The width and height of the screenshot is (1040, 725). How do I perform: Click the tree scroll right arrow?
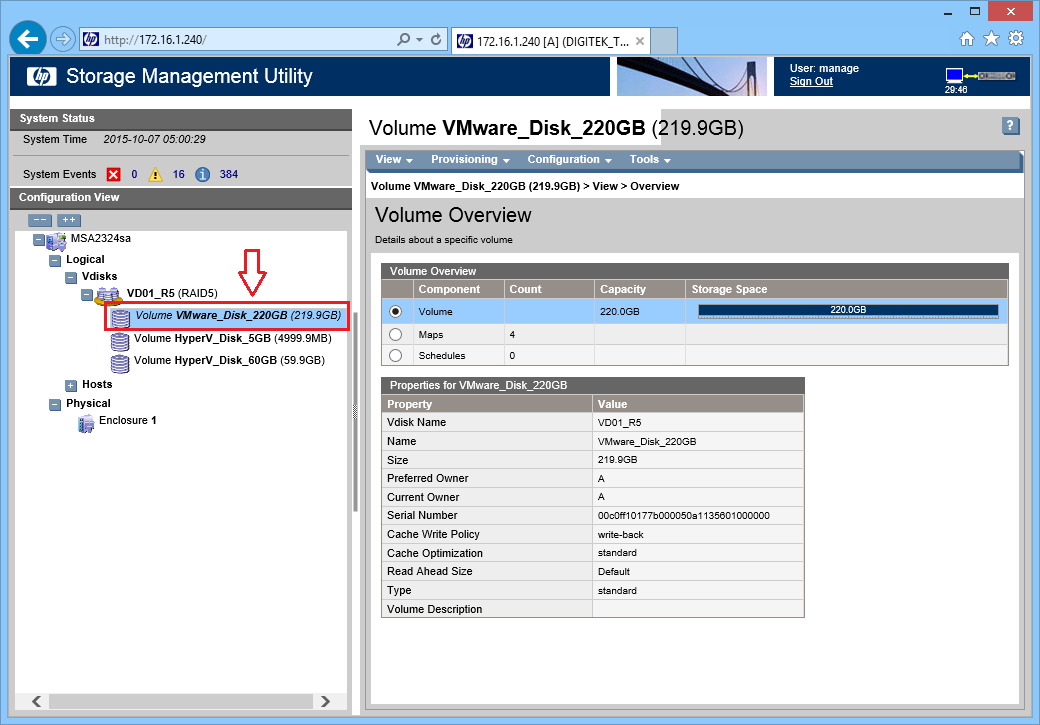tap(325, 701)
